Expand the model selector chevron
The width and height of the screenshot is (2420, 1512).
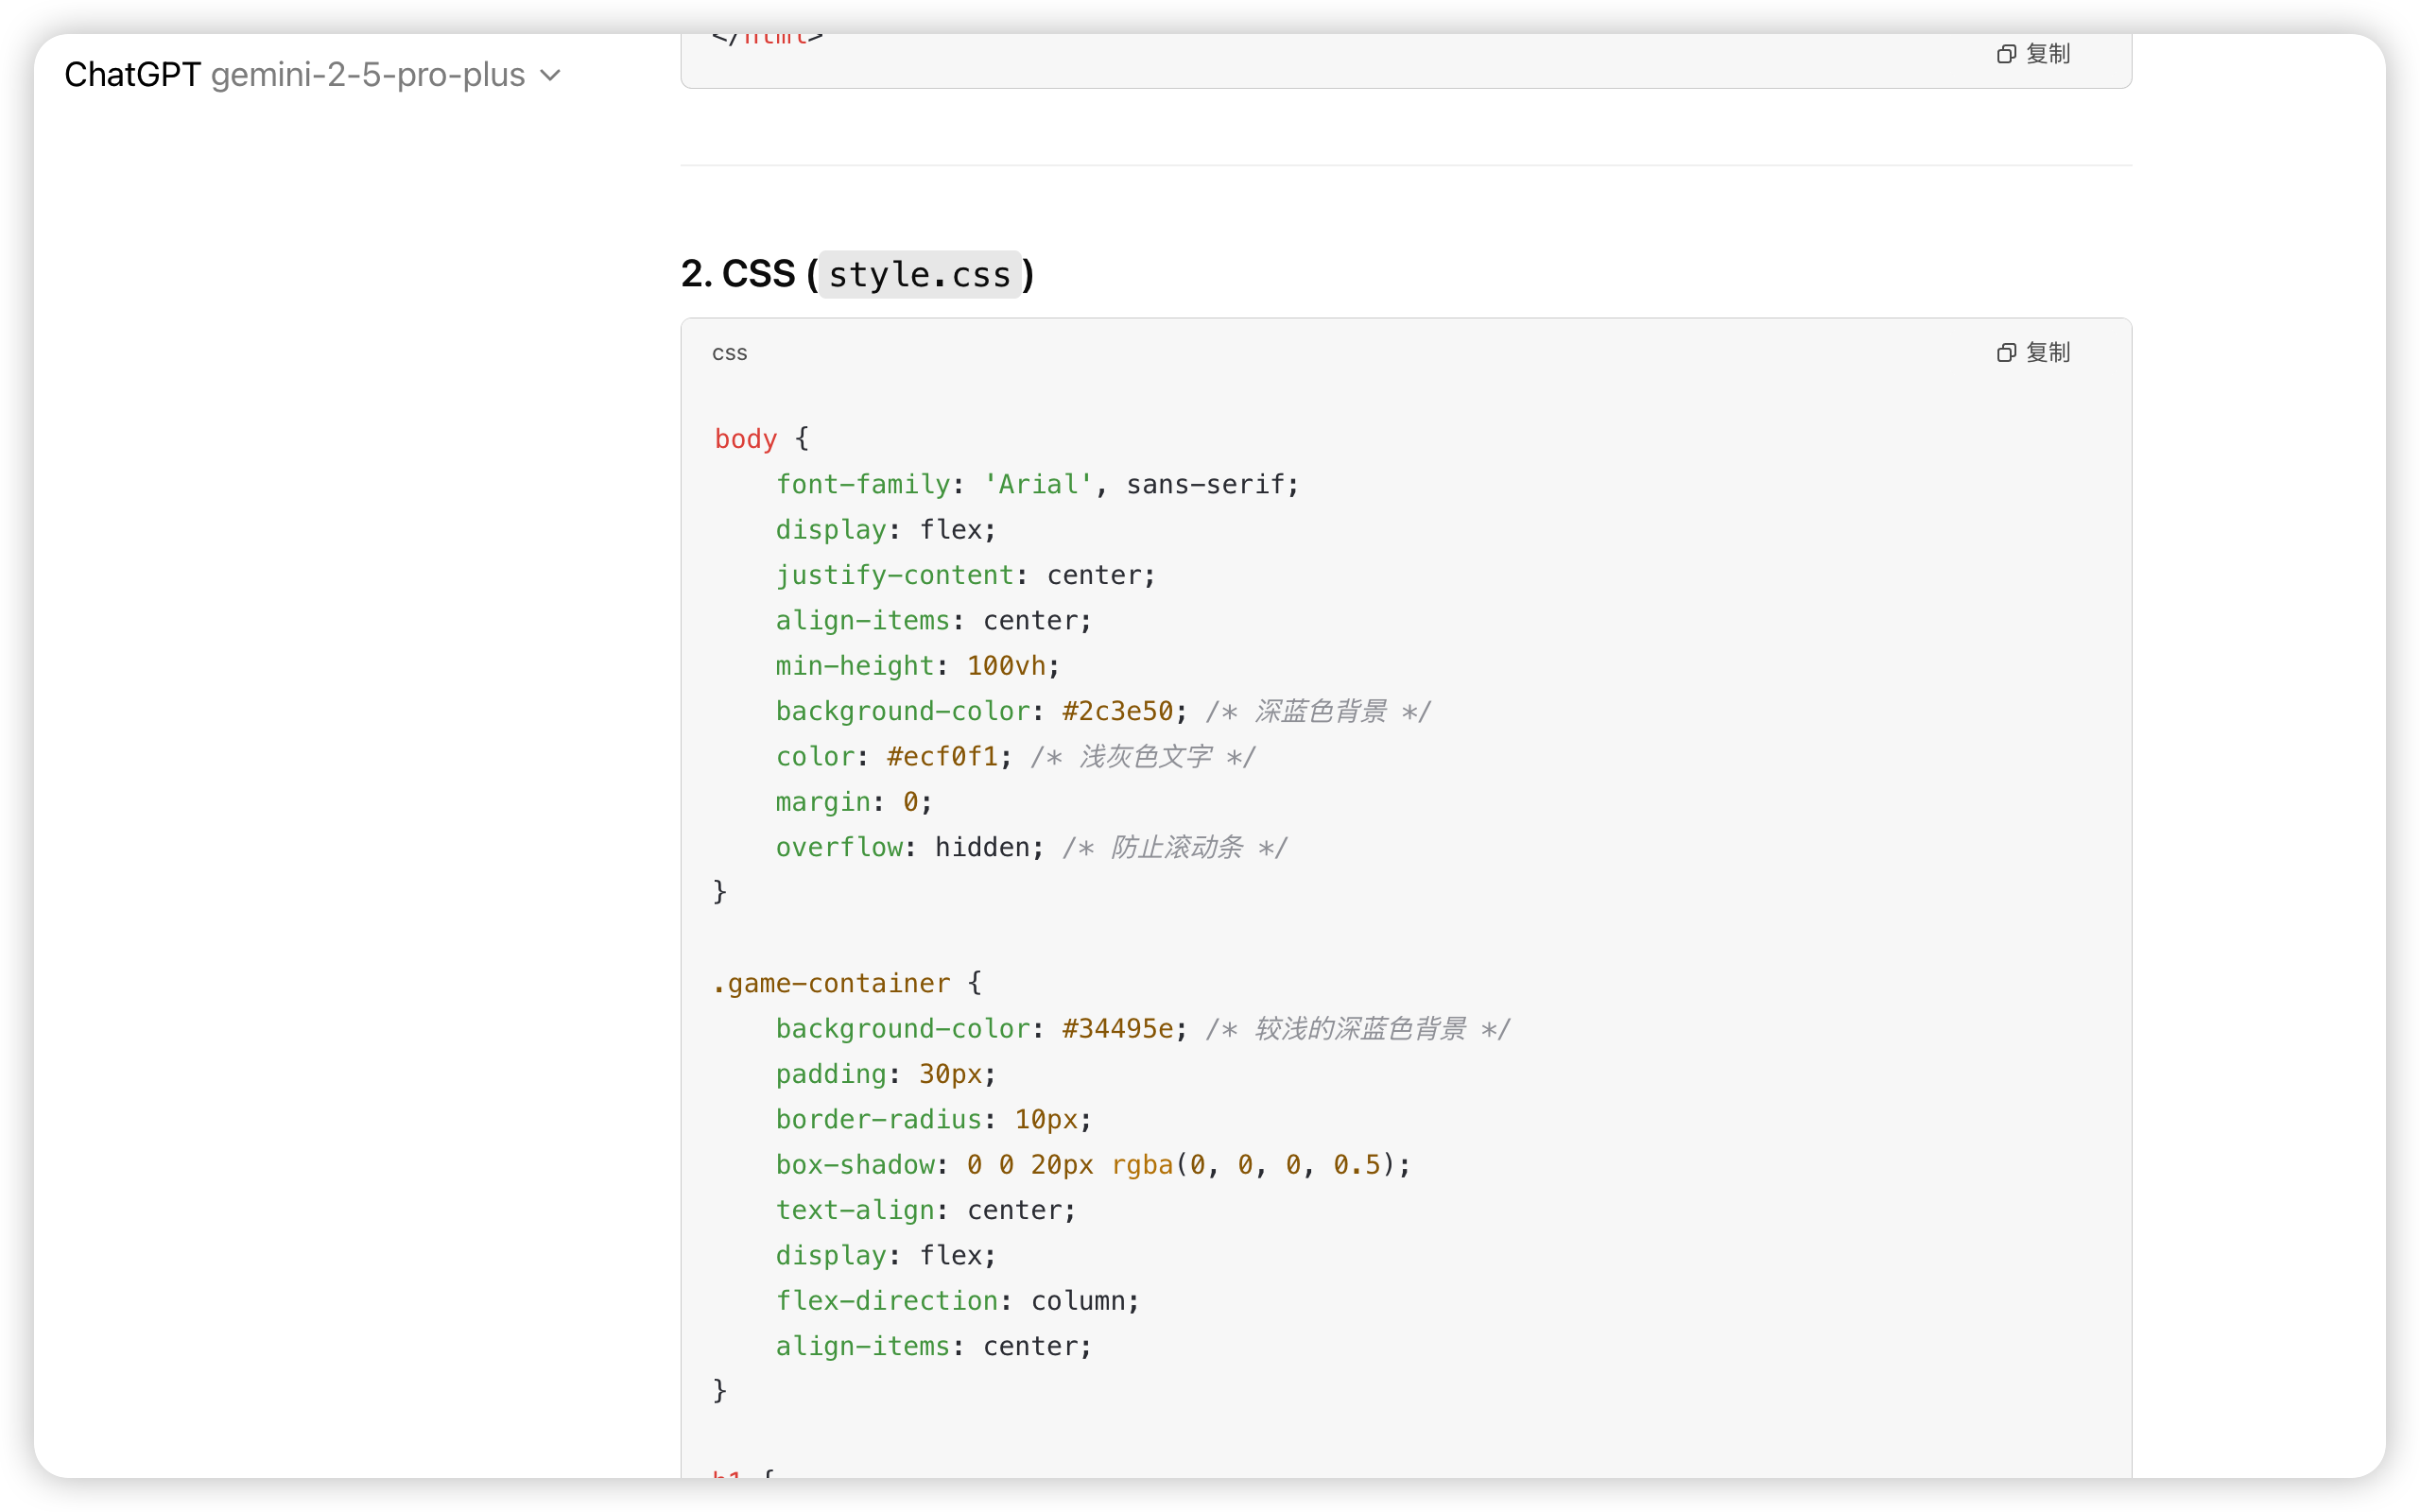pyautogui.click(x=550, y=76)
